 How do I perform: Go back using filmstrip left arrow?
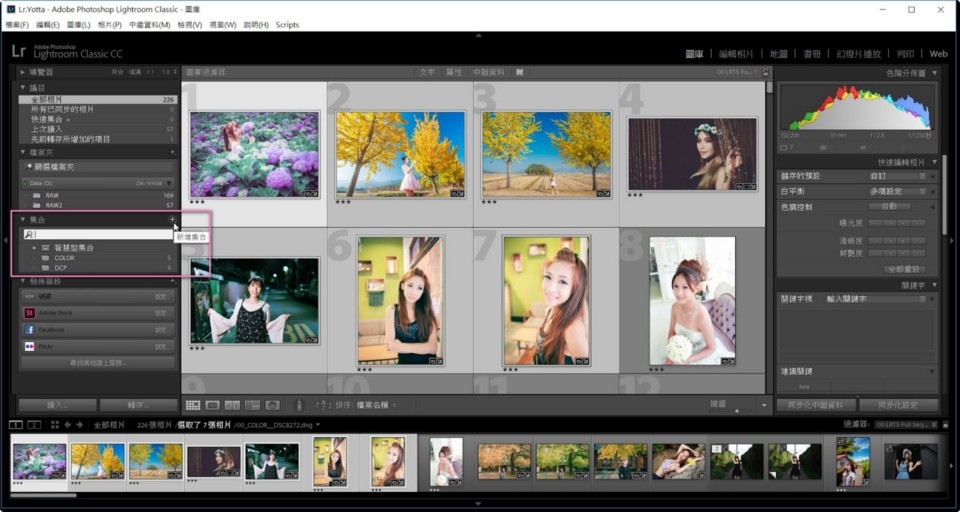(x=67, y=424)
